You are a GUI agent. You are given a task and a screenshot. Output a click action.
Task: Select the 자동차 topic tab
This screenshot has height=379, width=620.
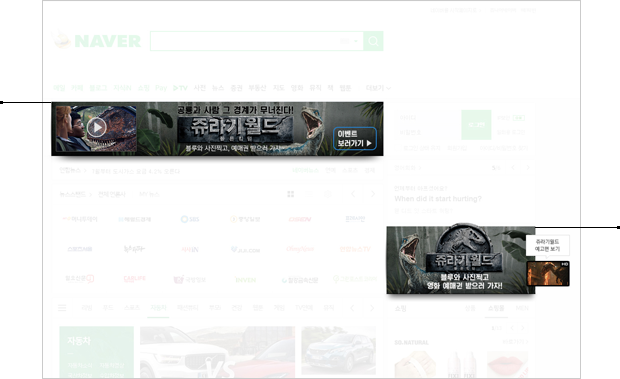[158, 307]
